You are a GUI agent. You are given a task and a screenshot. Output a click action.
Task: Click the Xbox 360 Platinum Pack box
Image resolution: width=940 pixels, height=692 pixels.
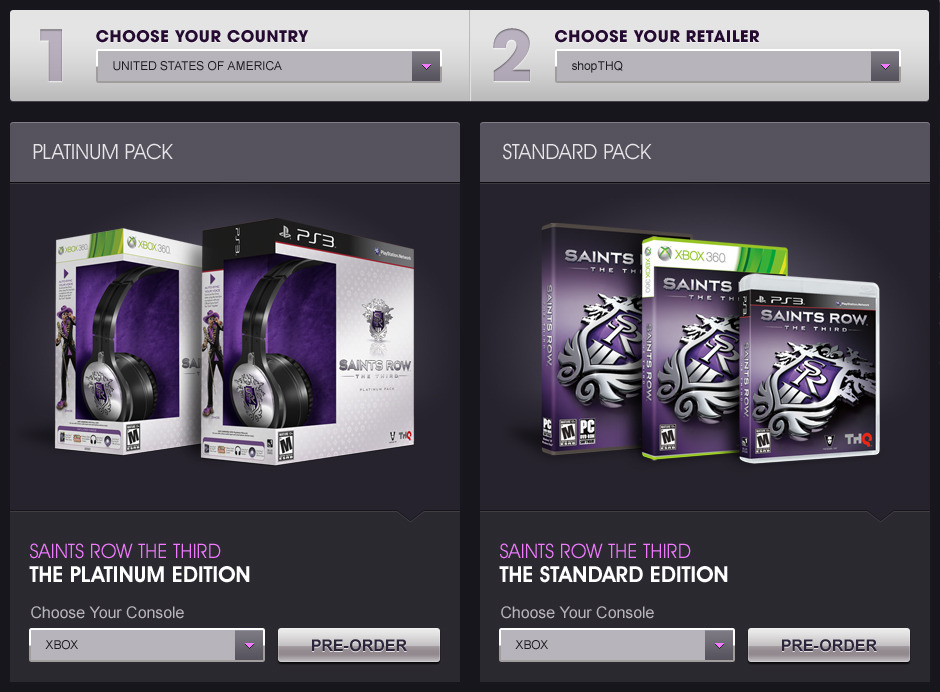128,341
